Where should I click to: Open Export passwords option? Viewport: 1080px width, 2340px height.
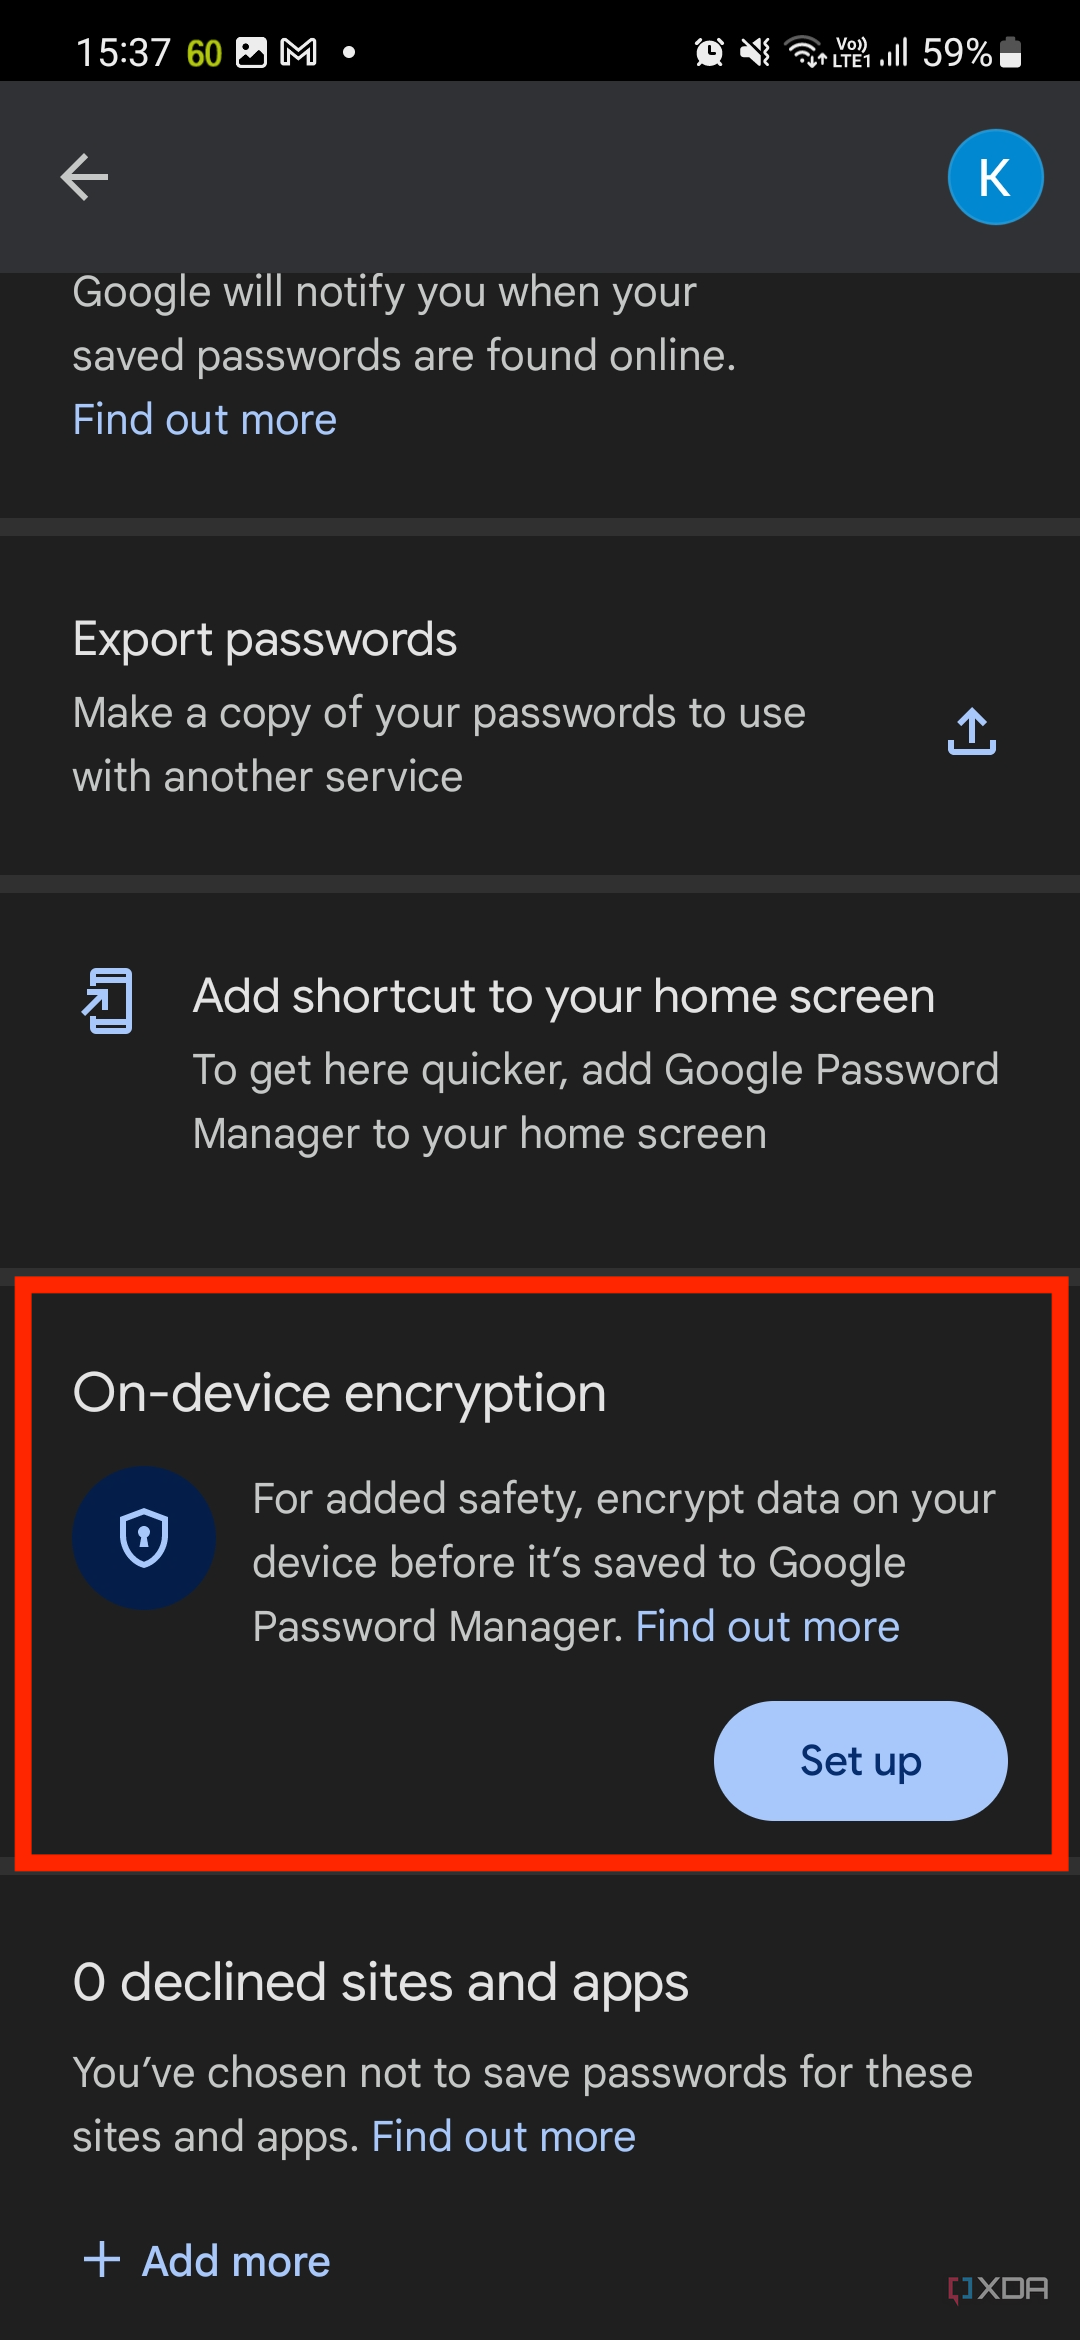pos(540,706)
